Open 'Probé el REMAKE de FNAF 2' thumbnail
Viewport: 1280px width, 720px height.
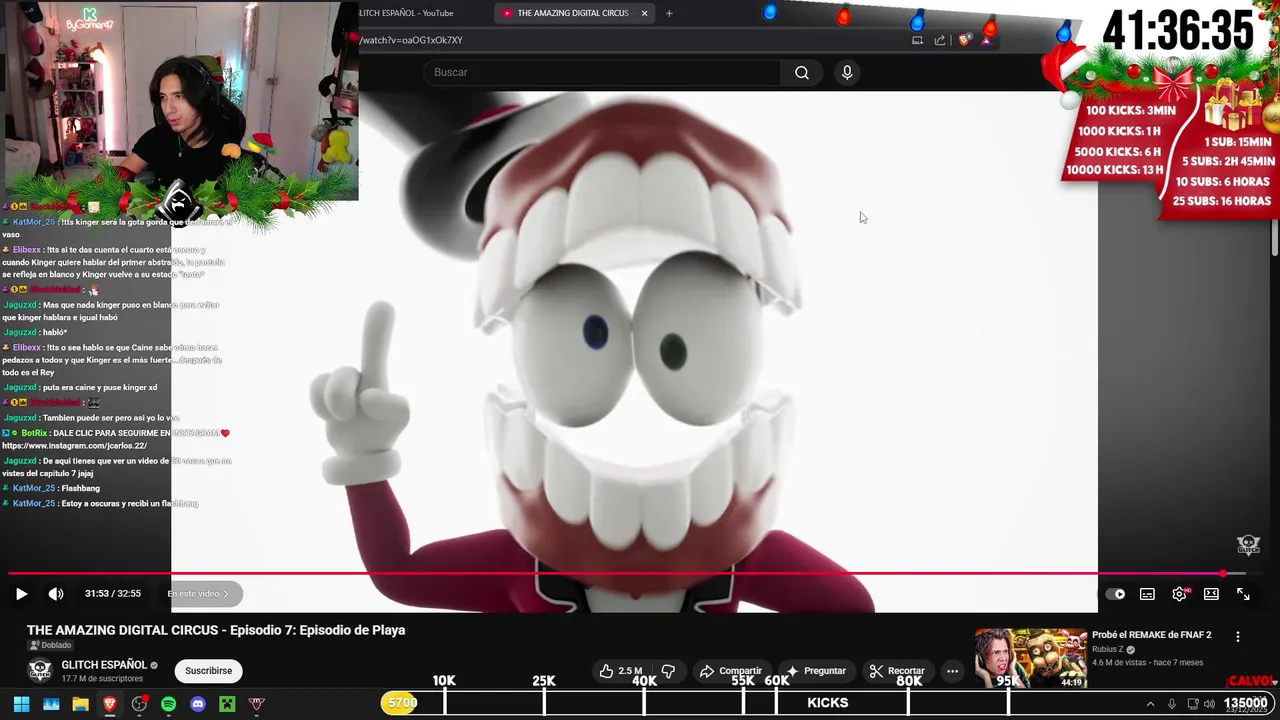[1030, 658]
